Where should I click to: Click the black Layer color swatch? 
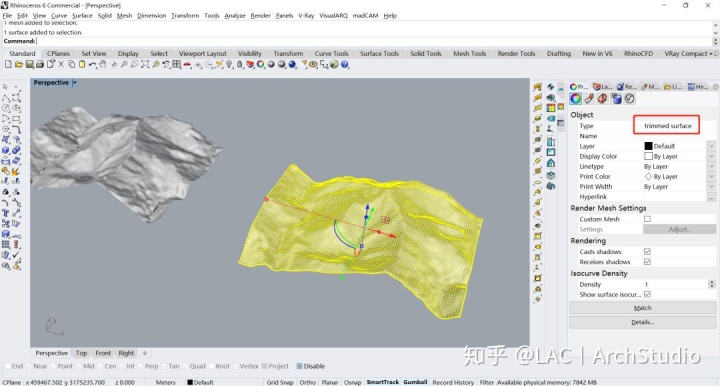tap(648, 146)
